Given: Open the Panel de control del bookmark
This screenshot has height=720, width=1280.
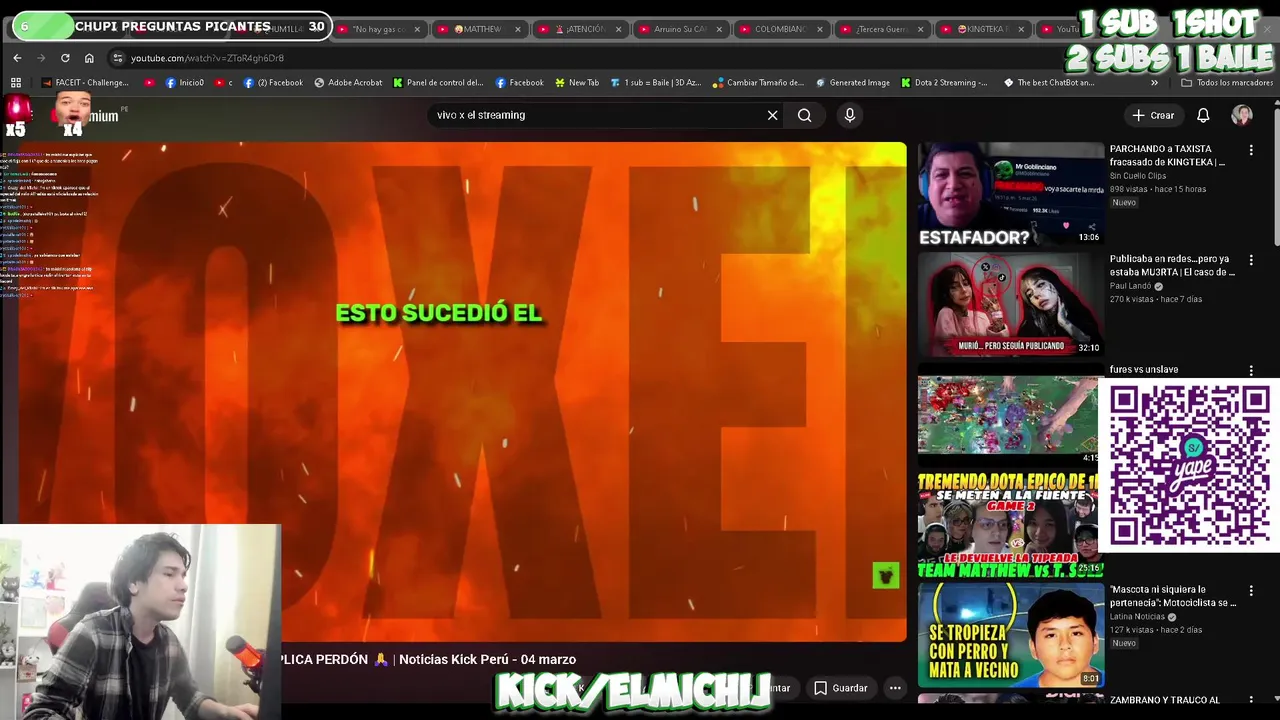Looking at the screenshot, I should [438, 83].
